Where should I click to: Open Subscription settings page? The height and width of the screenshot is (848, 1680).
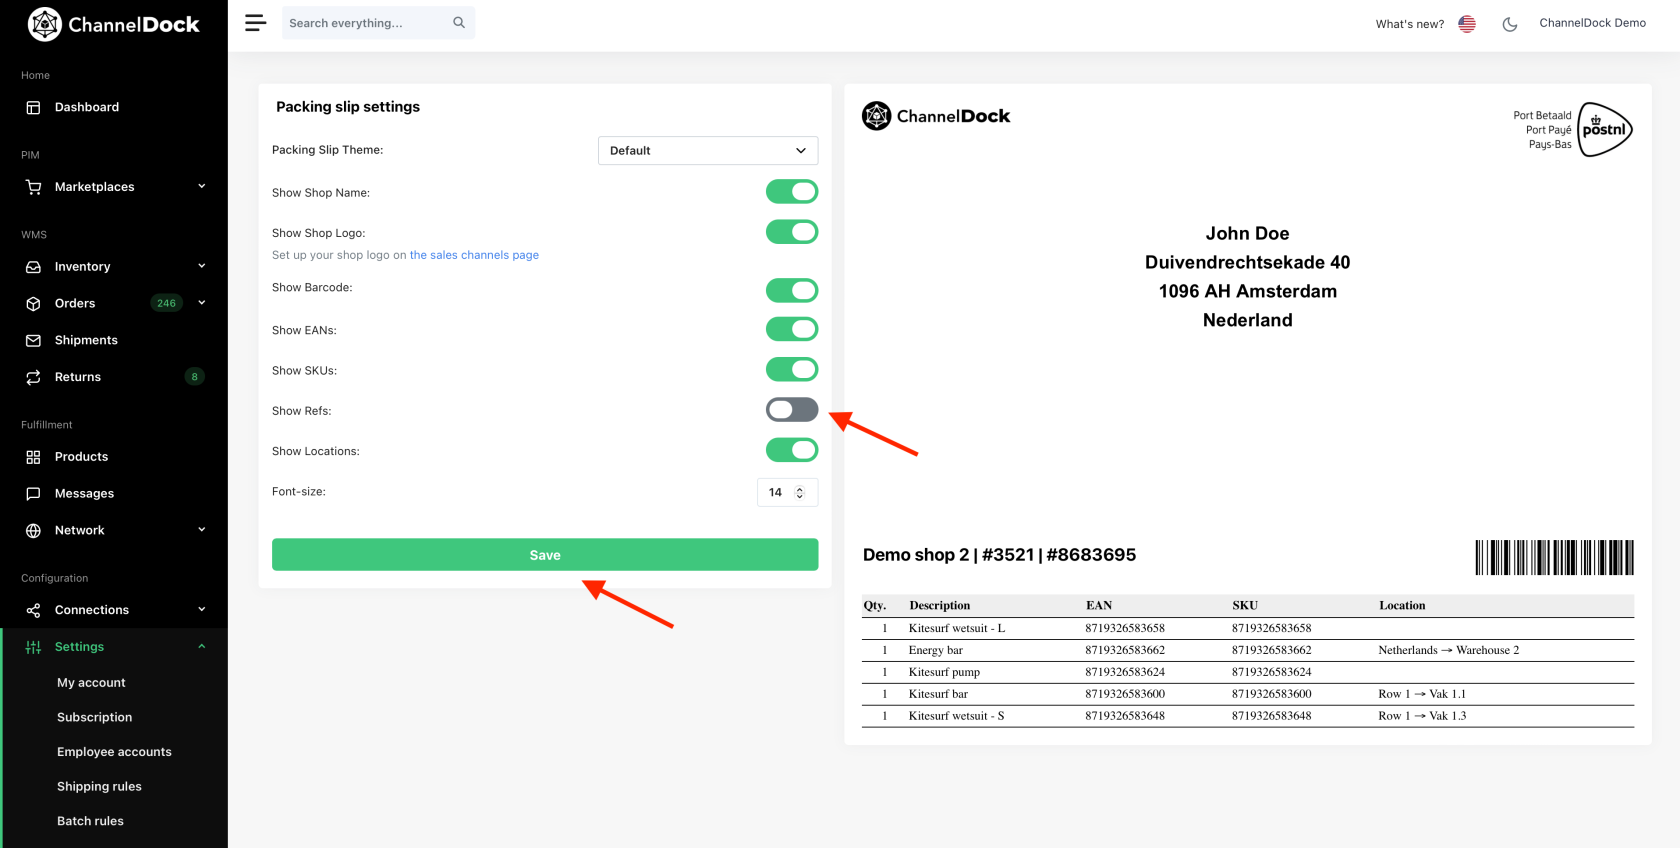click(94, 717)
